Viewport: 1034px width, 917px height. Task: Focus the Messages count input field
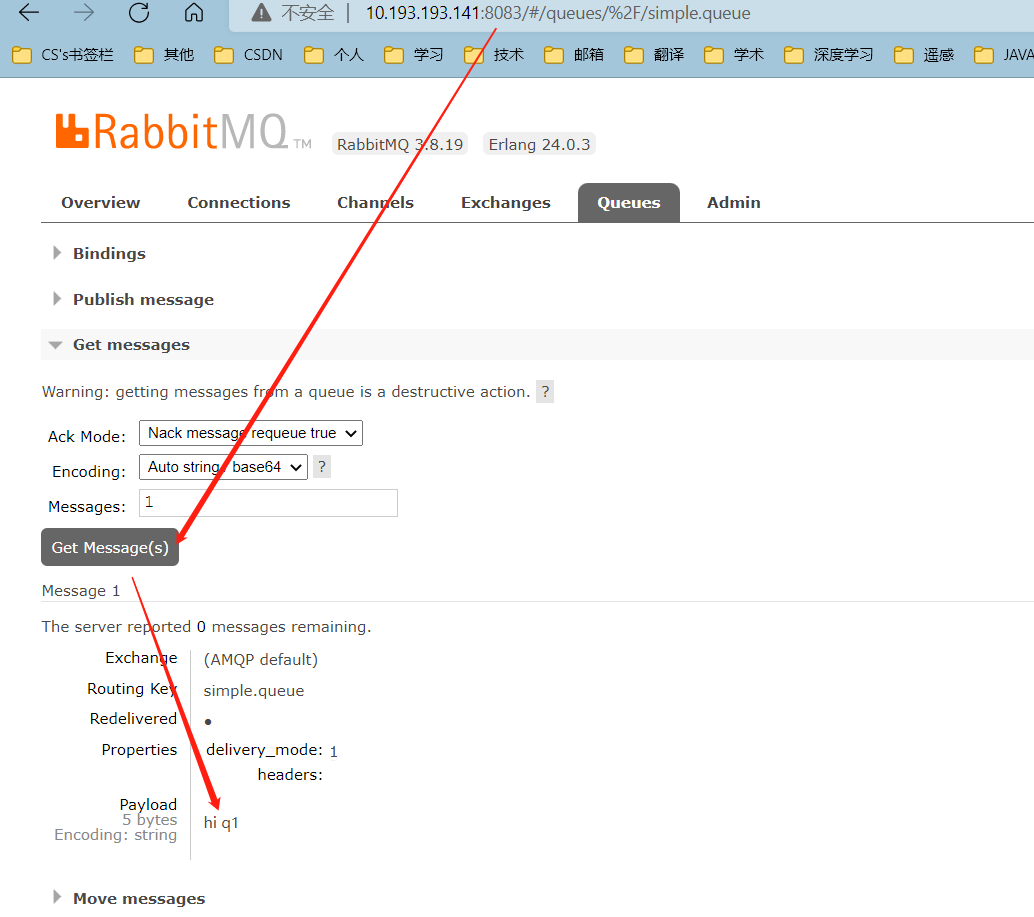click(x=268, y=503)
